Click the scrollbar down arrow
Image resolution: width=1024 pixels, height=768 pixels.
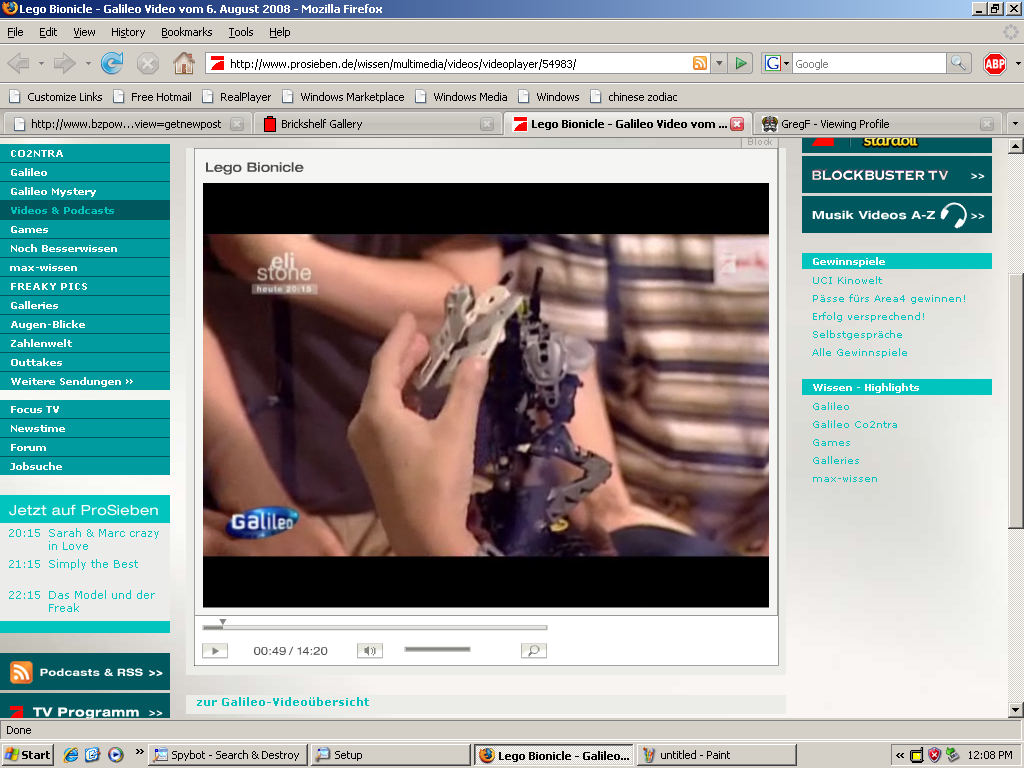coord(1016,711)
